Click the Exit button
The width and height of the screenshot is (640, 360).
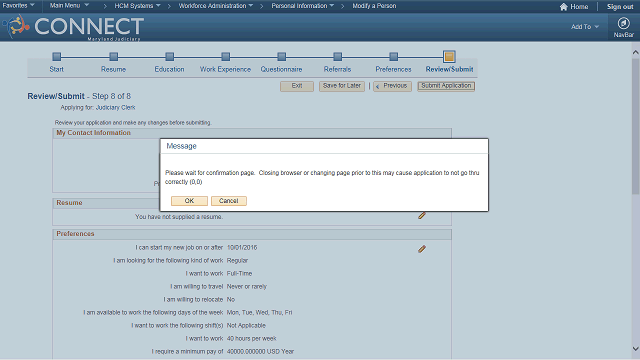297,86
